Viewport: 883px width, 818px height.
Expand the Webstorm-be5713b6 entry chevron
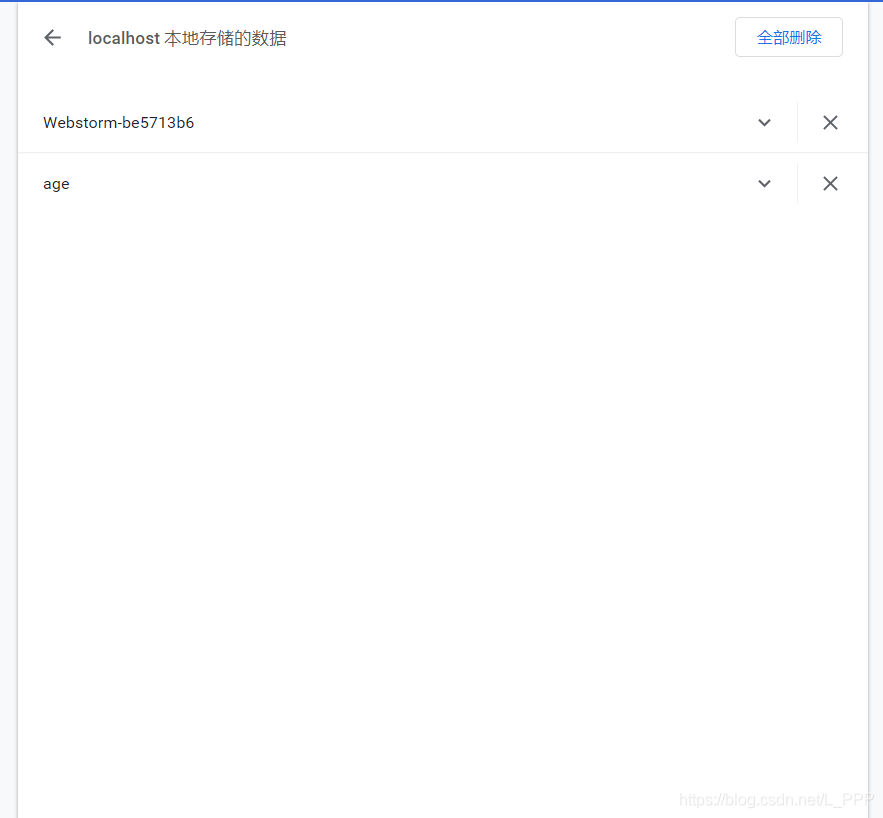click(764, 122)
